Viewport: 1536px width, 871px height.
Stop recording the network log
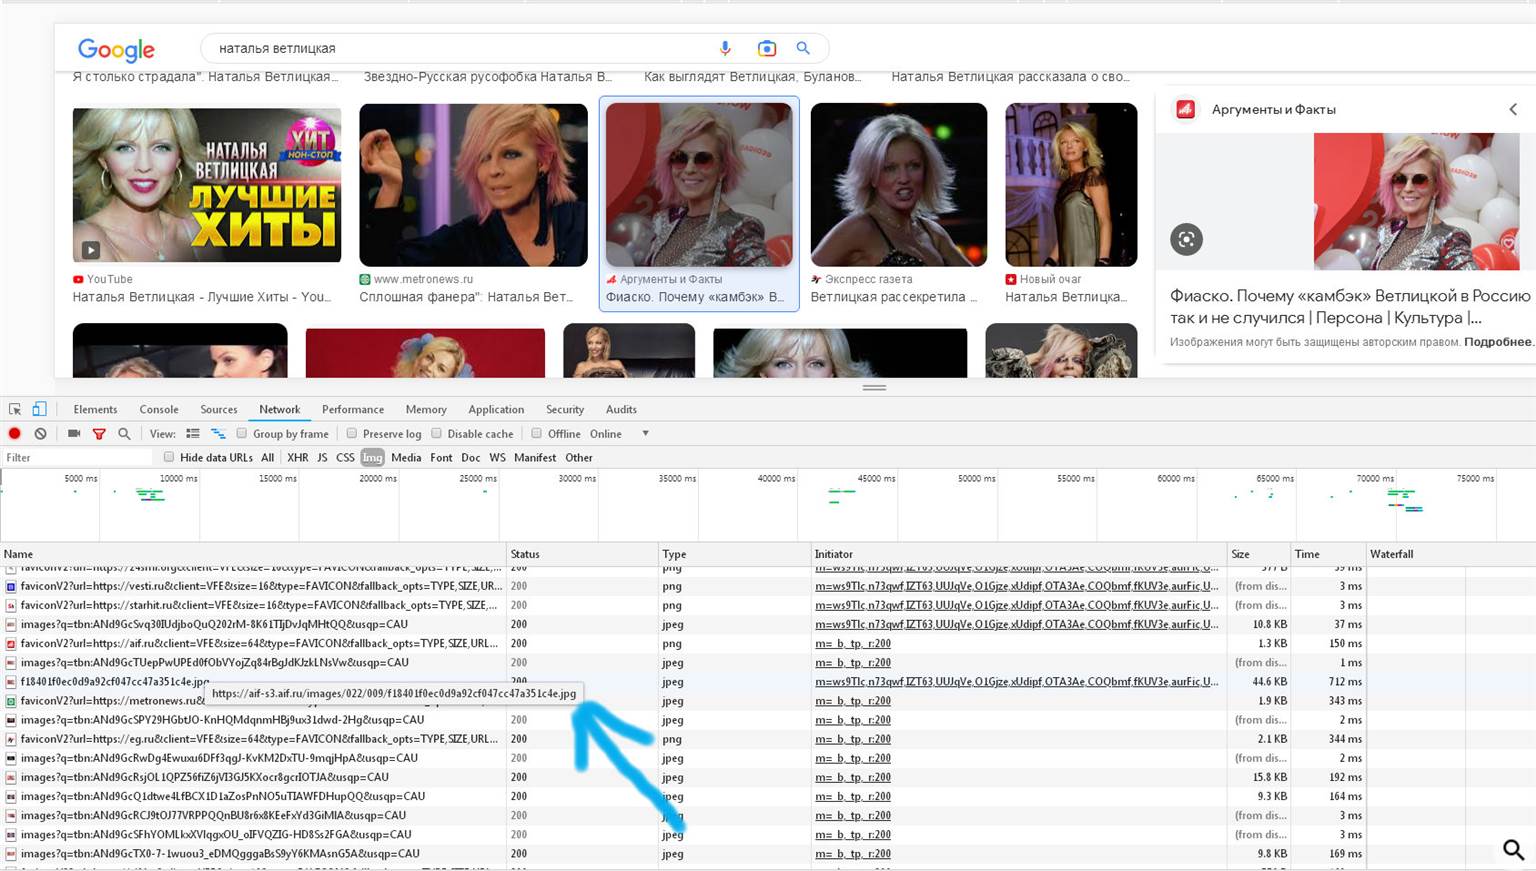tap(15, 434)
